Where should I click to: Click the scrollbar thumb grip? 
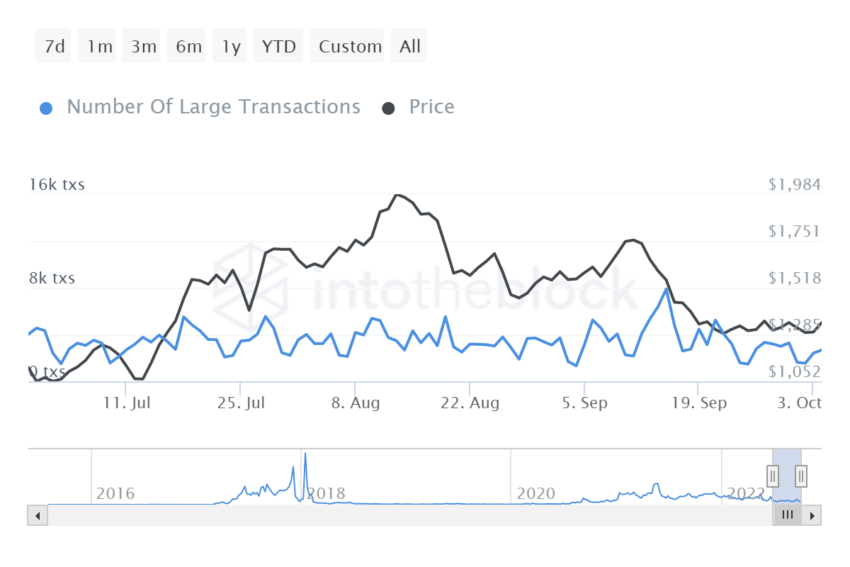[x=787, y=516]
